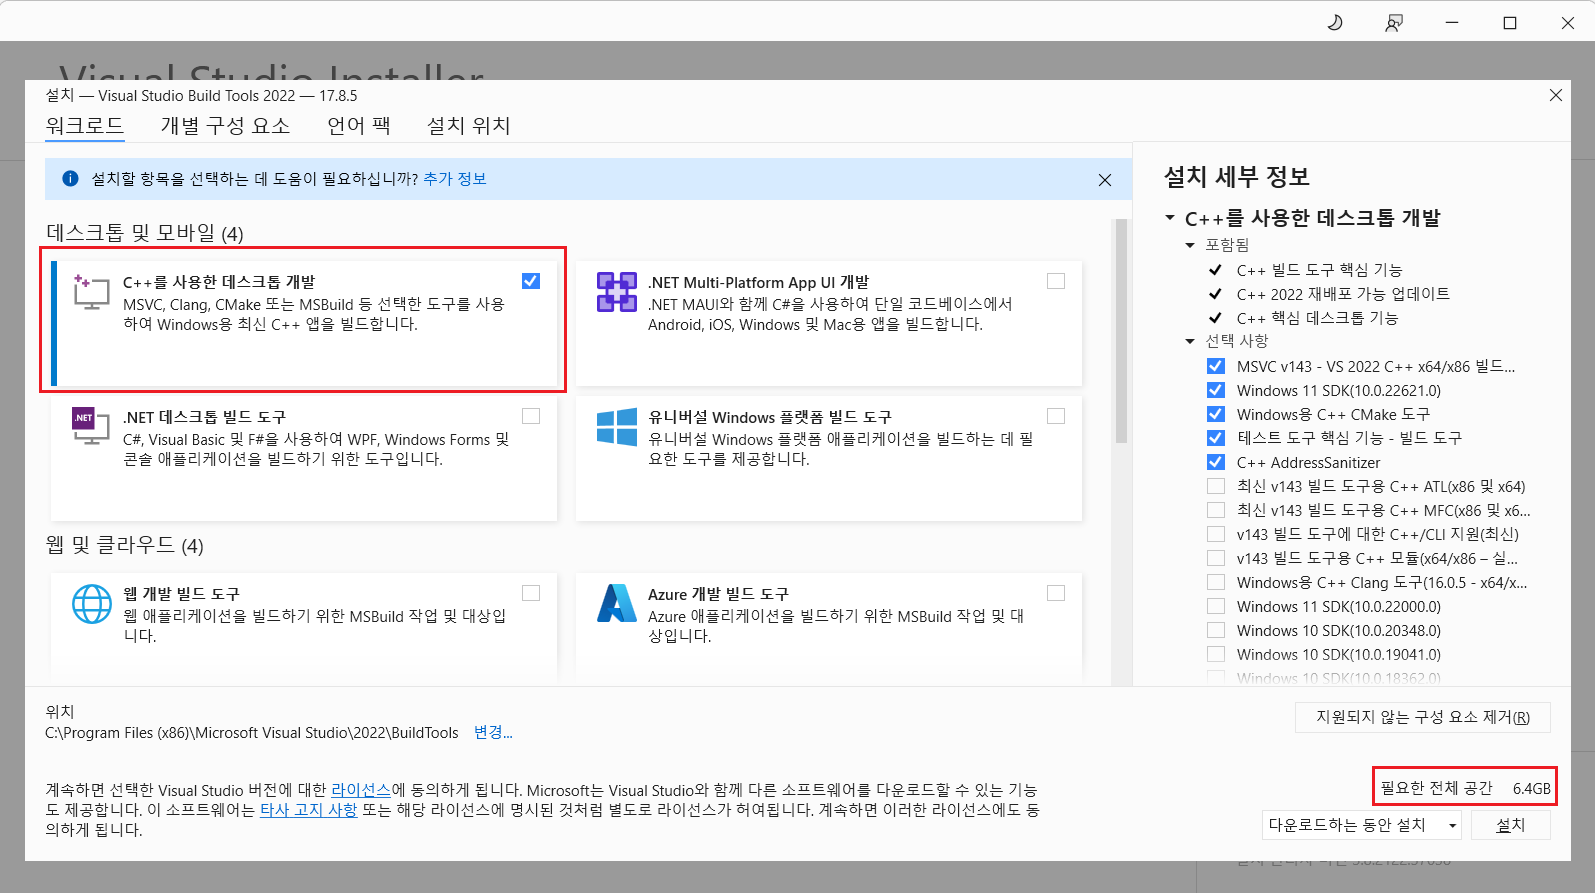Switch to the 언어 팩 tab

tap(359, 126)
